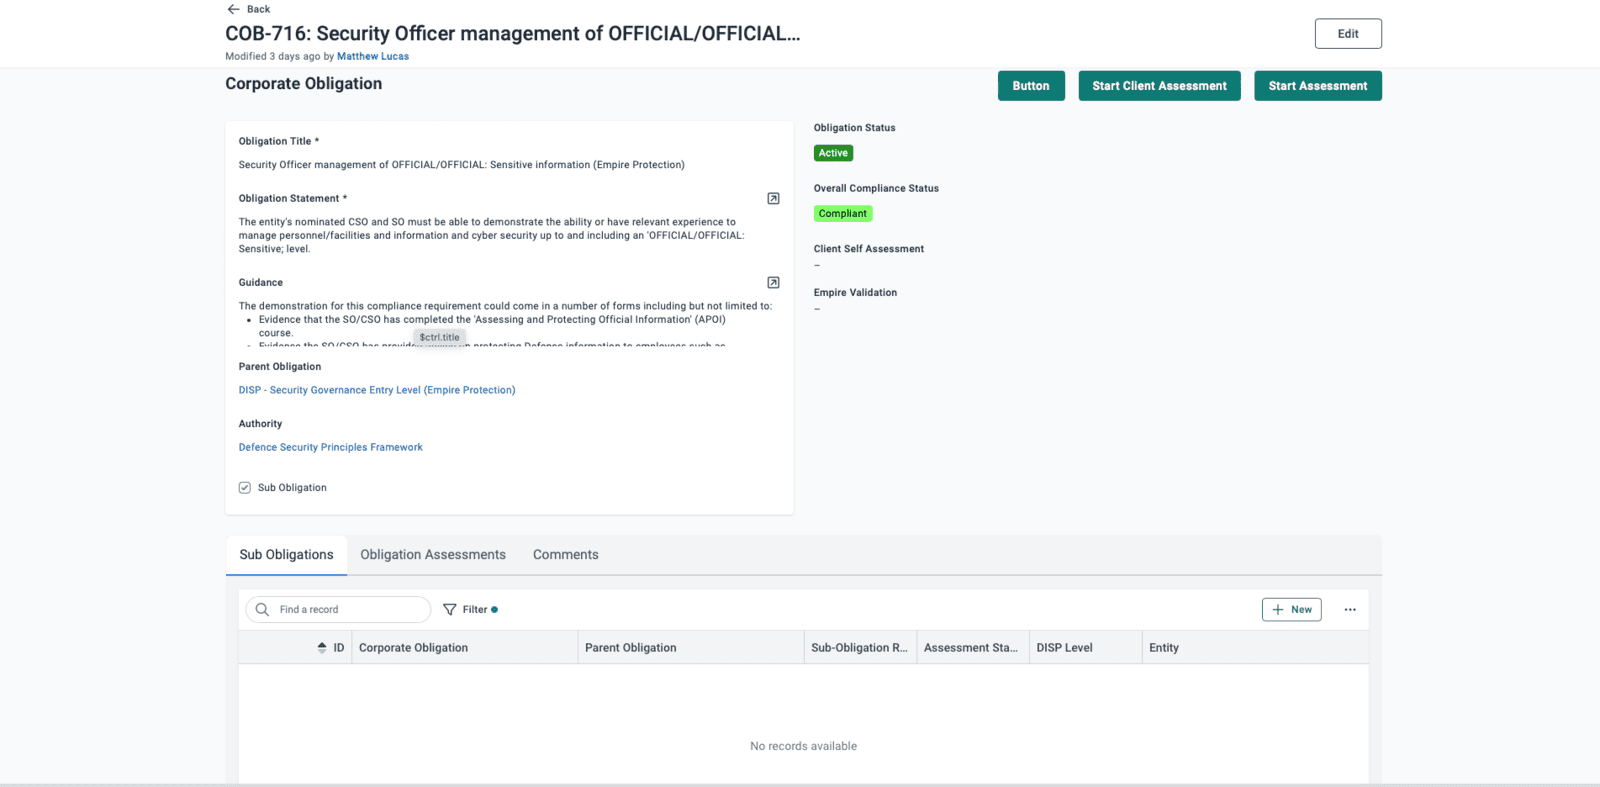
Task: Open the Comments tab
Action: click(x=565, y=555)
